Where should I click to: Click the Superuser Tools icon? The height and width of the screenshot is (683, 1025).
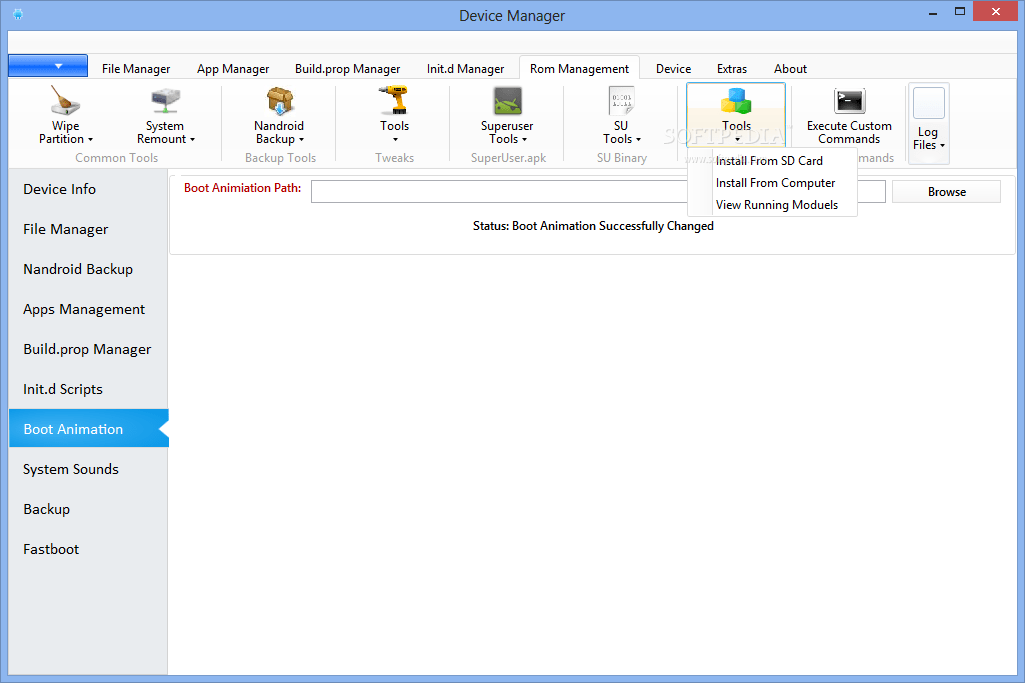[506, 101]
